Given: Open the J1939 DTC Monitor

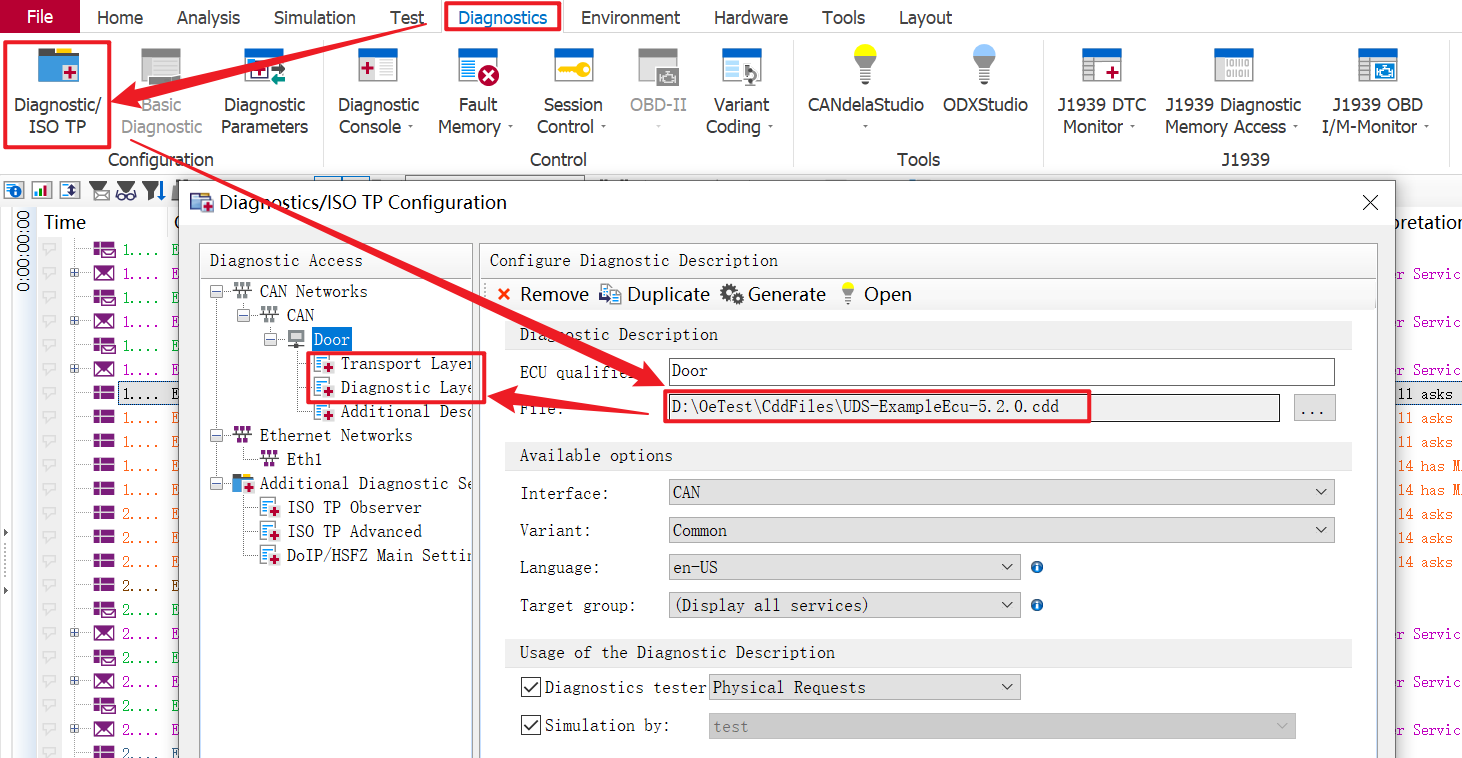Looking at the screenshot, I should pyautogui.click(x=1101, y=92).
